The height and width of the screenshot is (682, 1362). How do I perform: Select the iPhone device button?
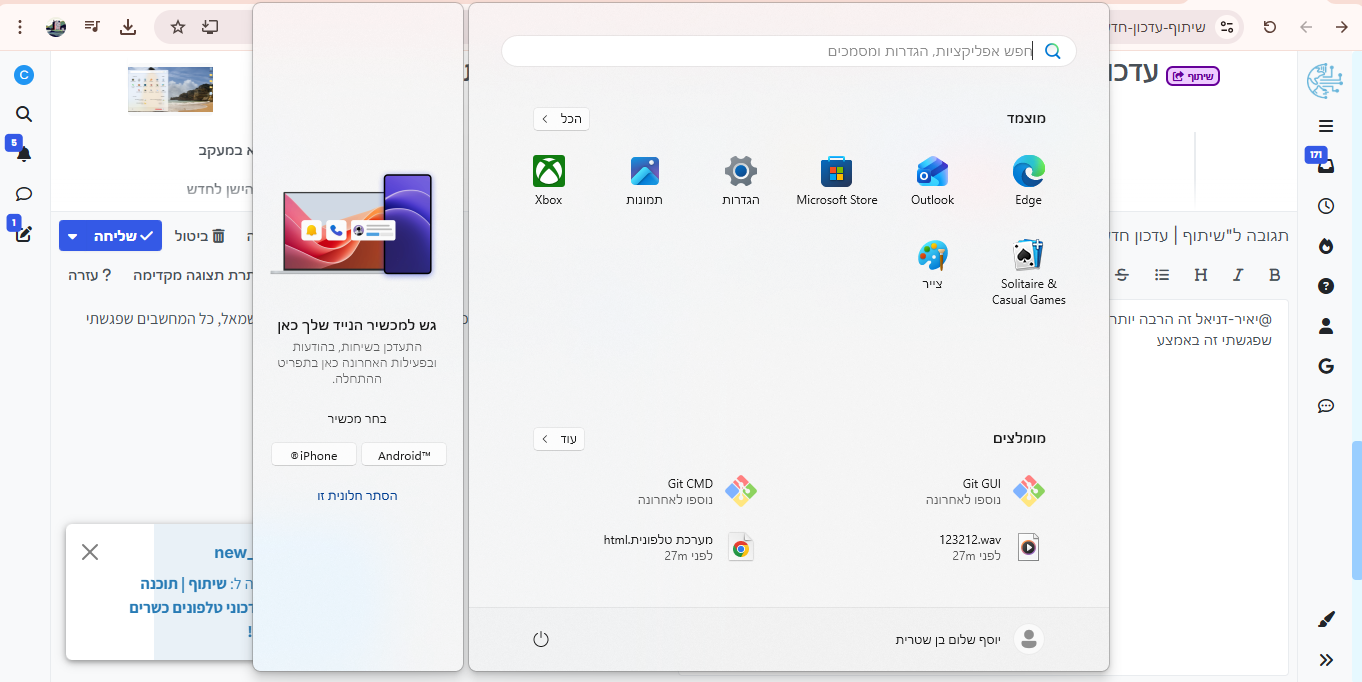point(314,455)
